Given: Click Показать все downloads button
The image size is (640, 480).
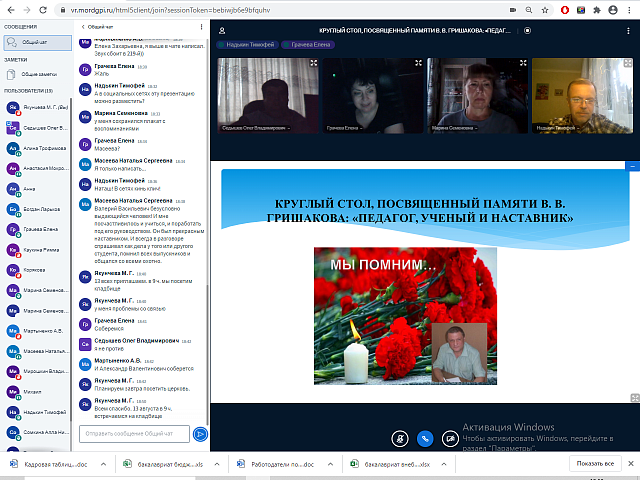Looking at the screenshot, I should (595, 463).
